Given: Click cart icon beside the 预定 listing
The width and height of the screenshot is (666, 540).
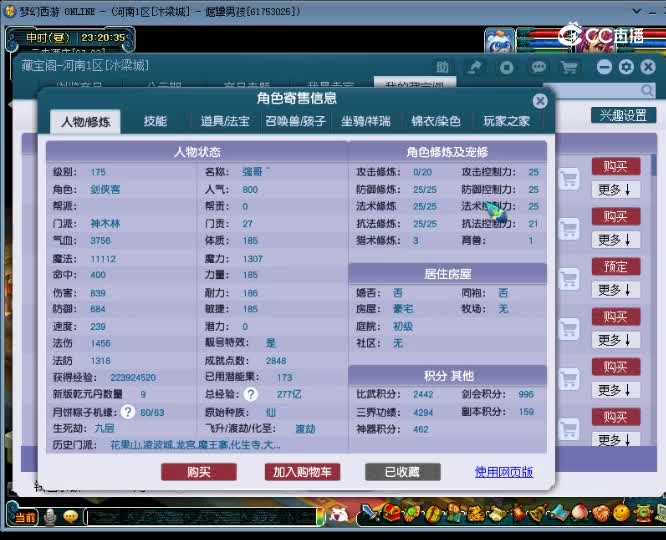Looking at the screenshot, I should 569,279.
